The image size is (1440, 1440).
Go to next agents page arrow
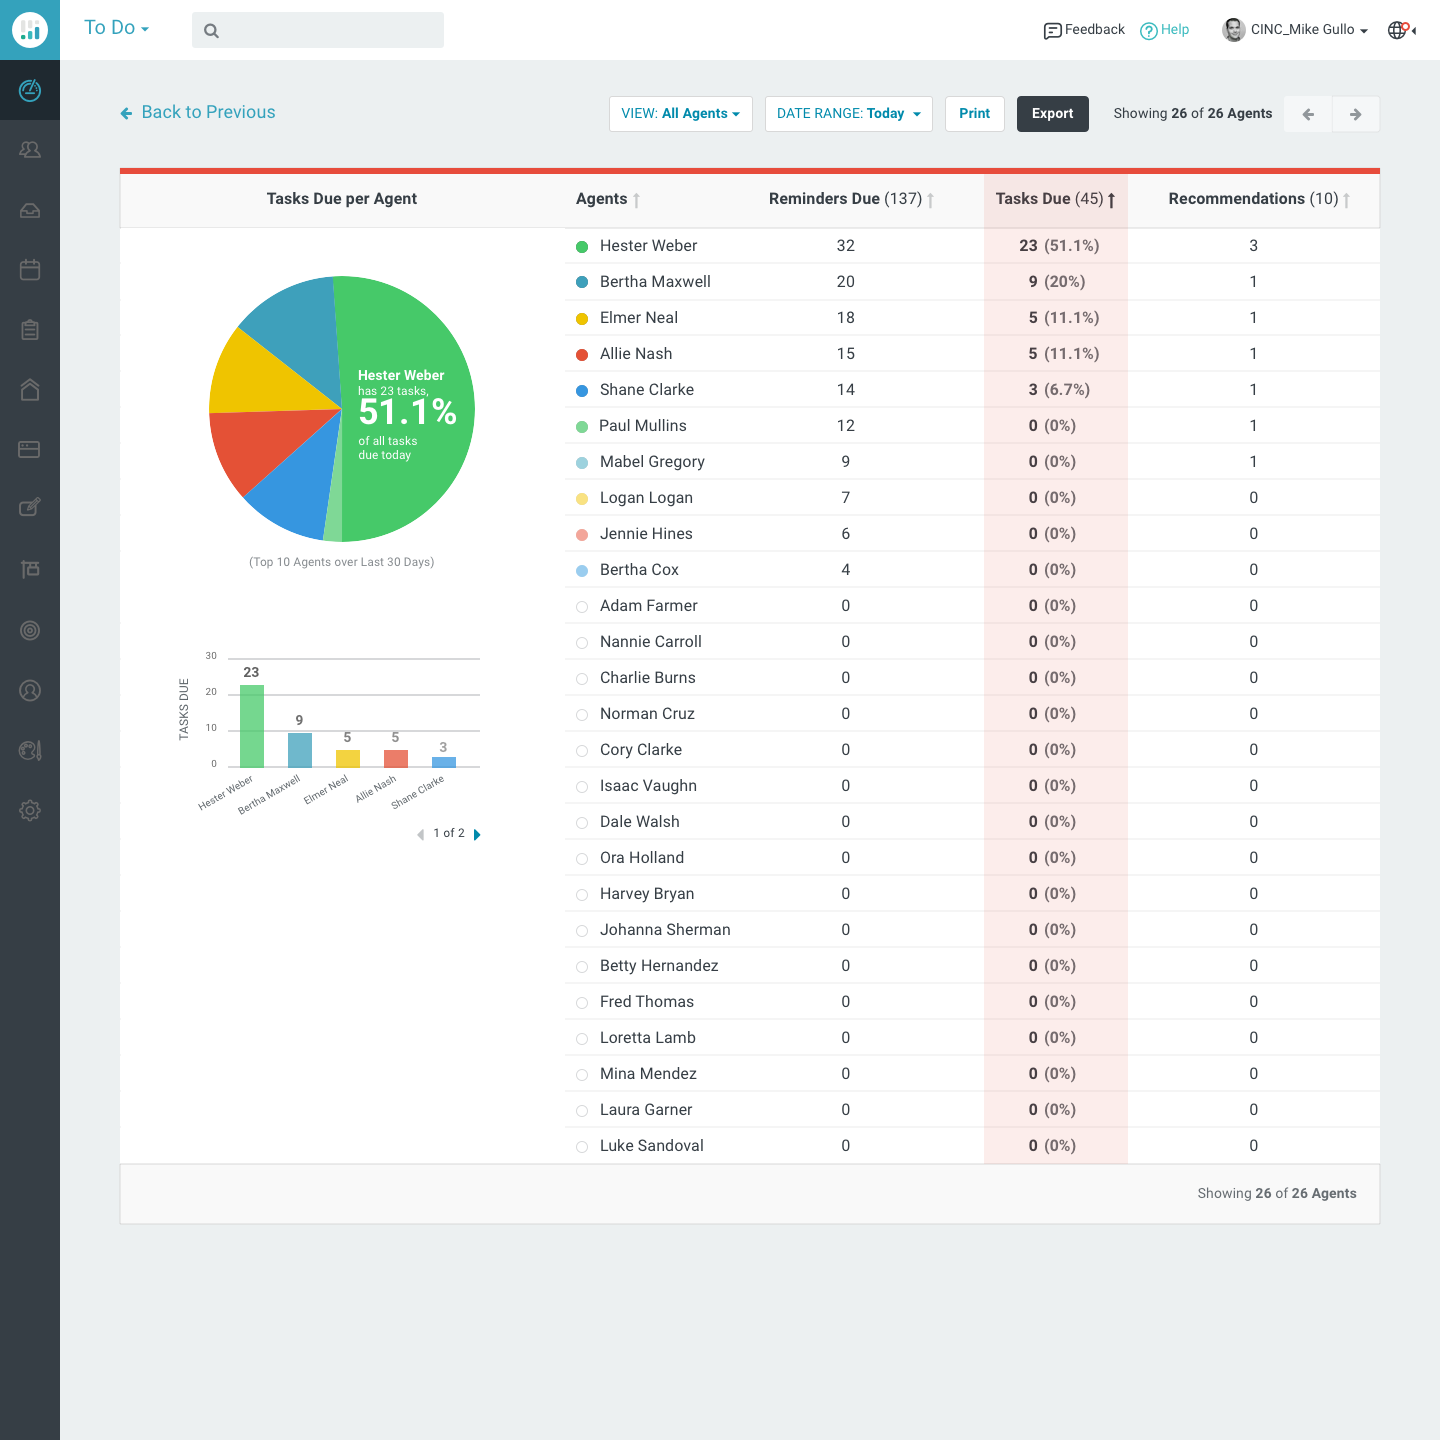coord(1356,114)
